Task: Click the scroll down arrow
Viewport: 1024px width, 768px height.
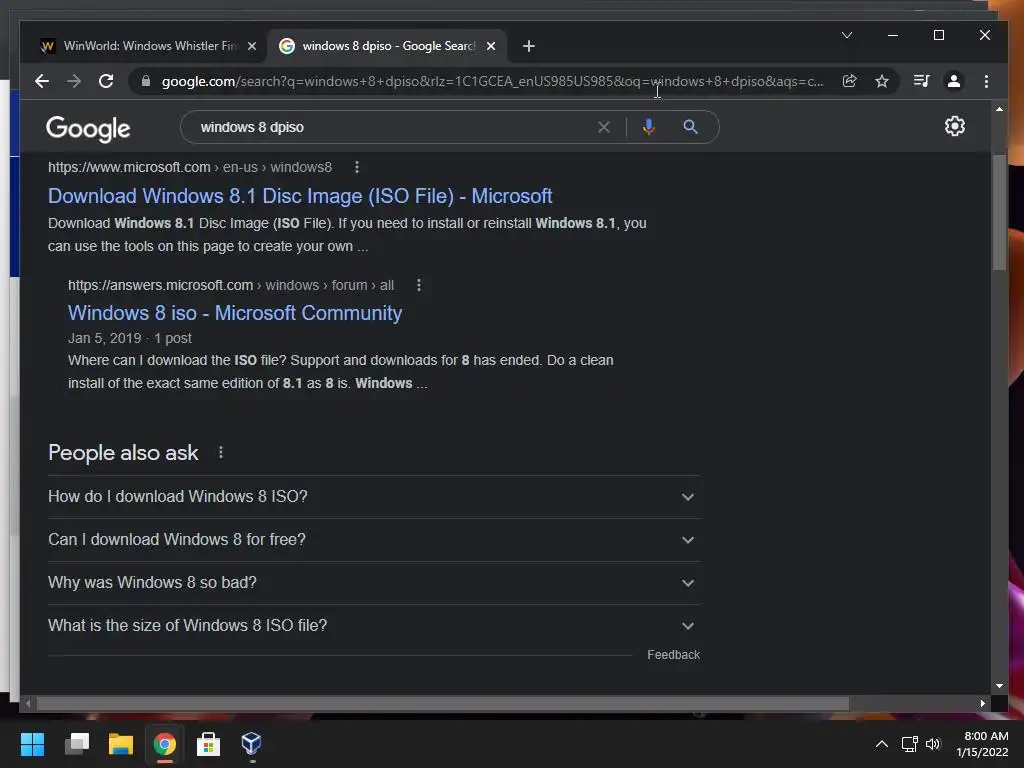Action: pos(999,686)
